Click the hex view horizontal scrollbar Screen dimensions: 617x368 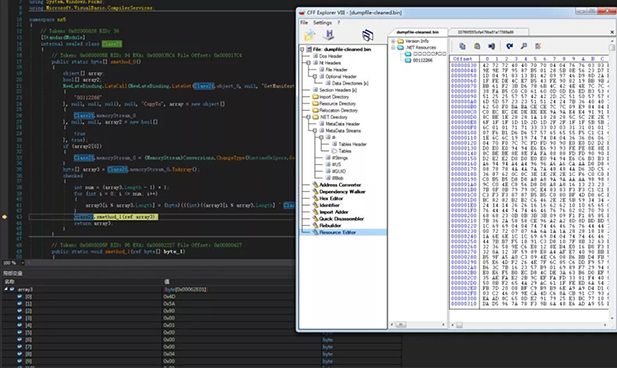(x=530, y=325)
